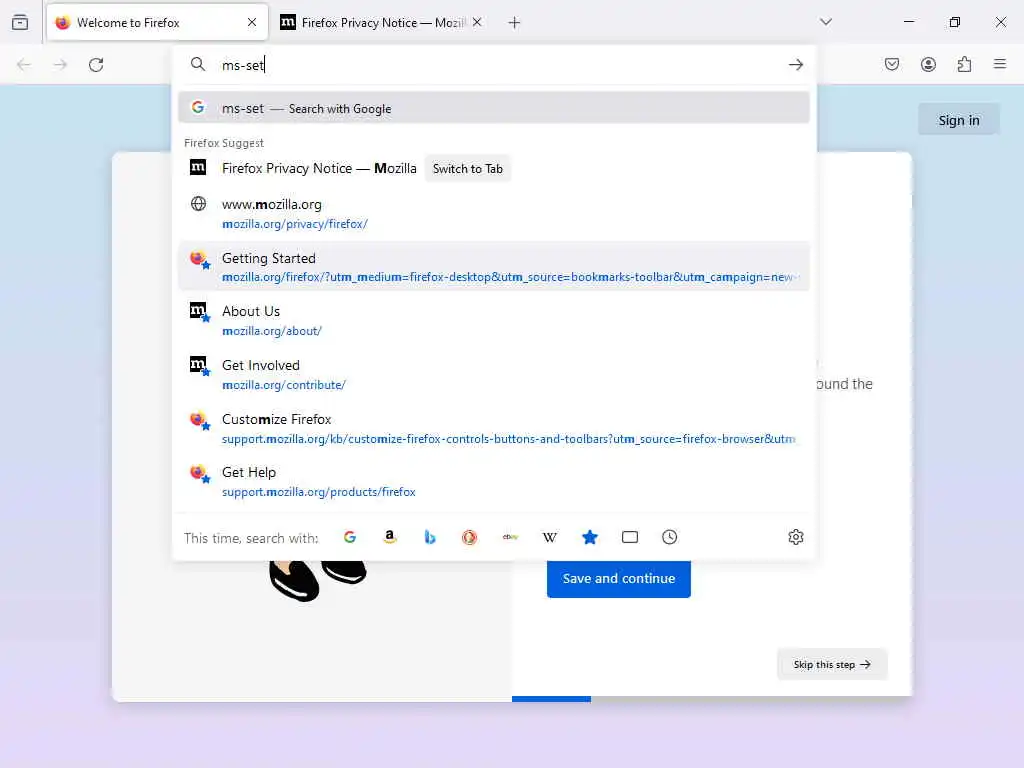Search this time with eBay icon
Screen dimensions: 1024x768
(x=510, y=537)
